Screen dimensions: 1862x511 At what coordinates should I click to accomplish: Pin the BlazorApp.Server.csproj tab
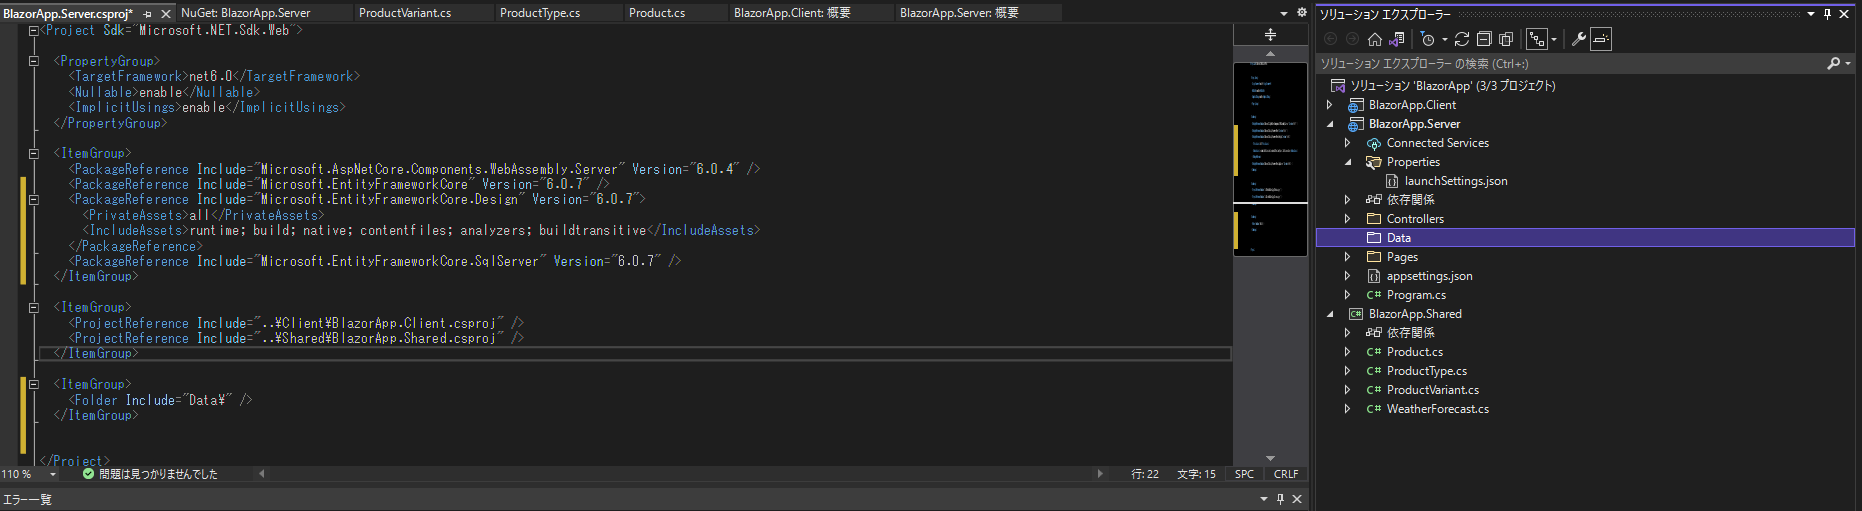(x=147, y=14)
